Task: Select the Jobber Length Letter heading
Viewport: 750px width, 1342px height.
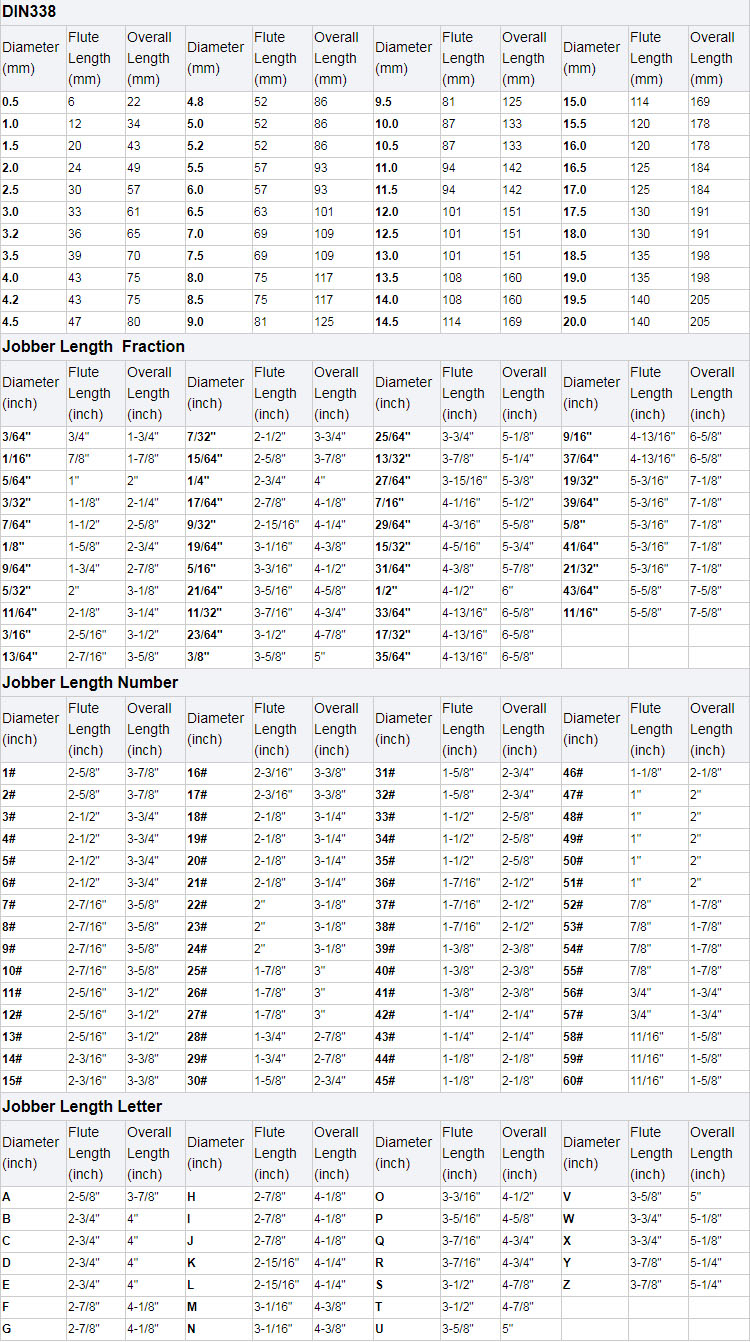Action: pos(82,1106)
